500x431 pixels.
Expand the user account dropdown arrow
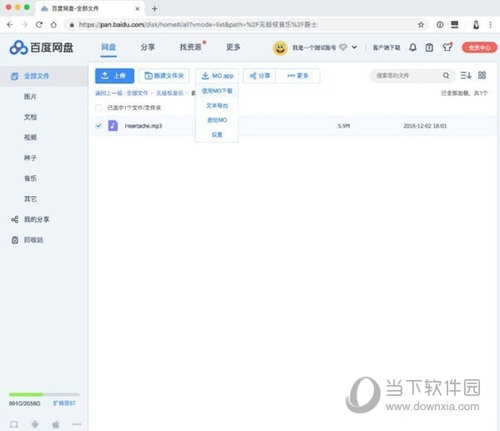pyautogui.click(x=354, y=47)
